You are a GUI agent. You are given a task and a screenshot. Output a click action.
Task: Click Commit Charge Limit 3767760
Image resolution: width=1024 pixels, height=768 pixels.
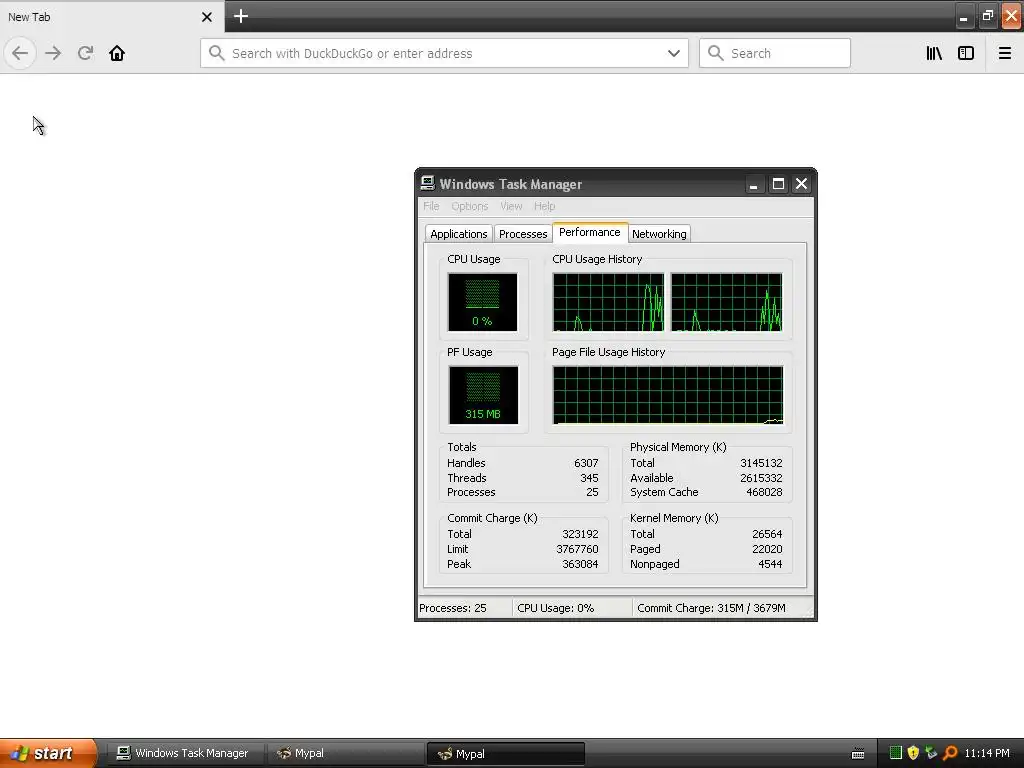(x=577, y=549)
